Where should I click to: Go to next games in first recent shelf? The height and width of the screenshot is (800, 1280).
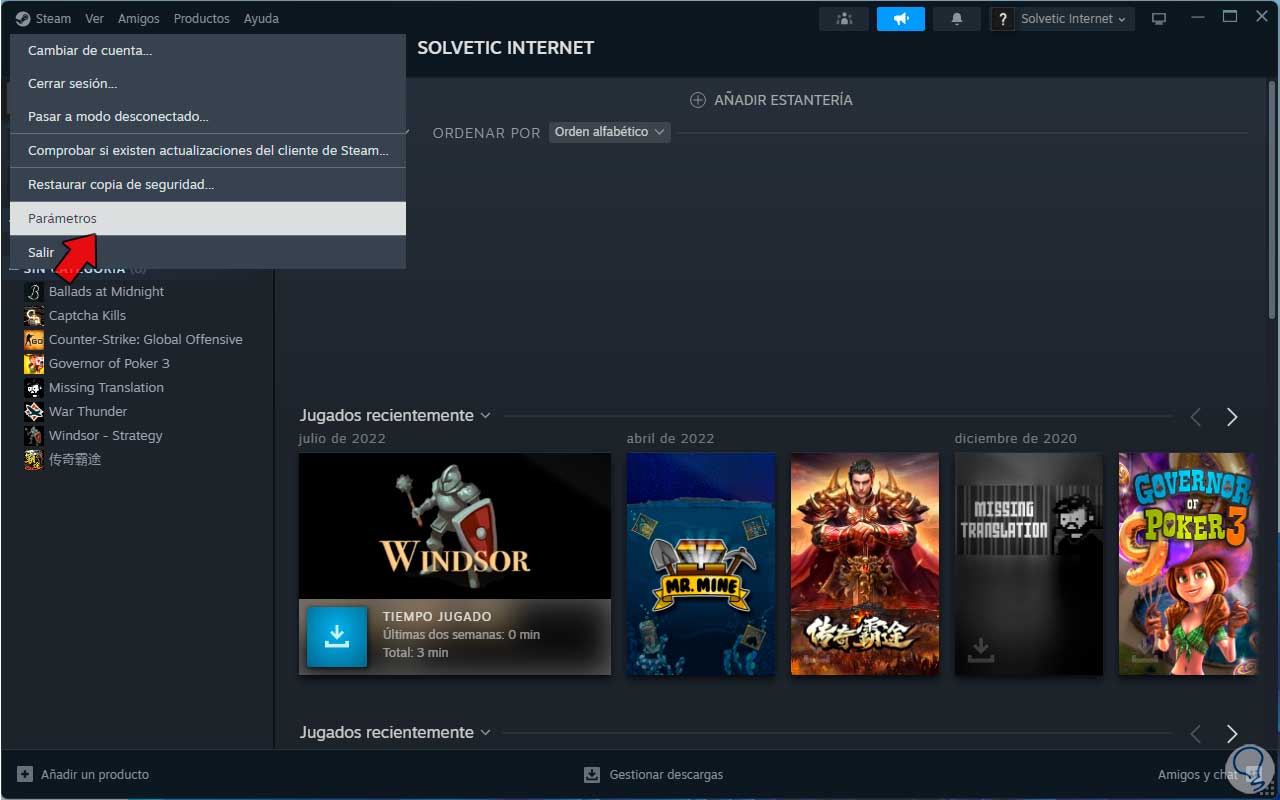click(1232, 417)
